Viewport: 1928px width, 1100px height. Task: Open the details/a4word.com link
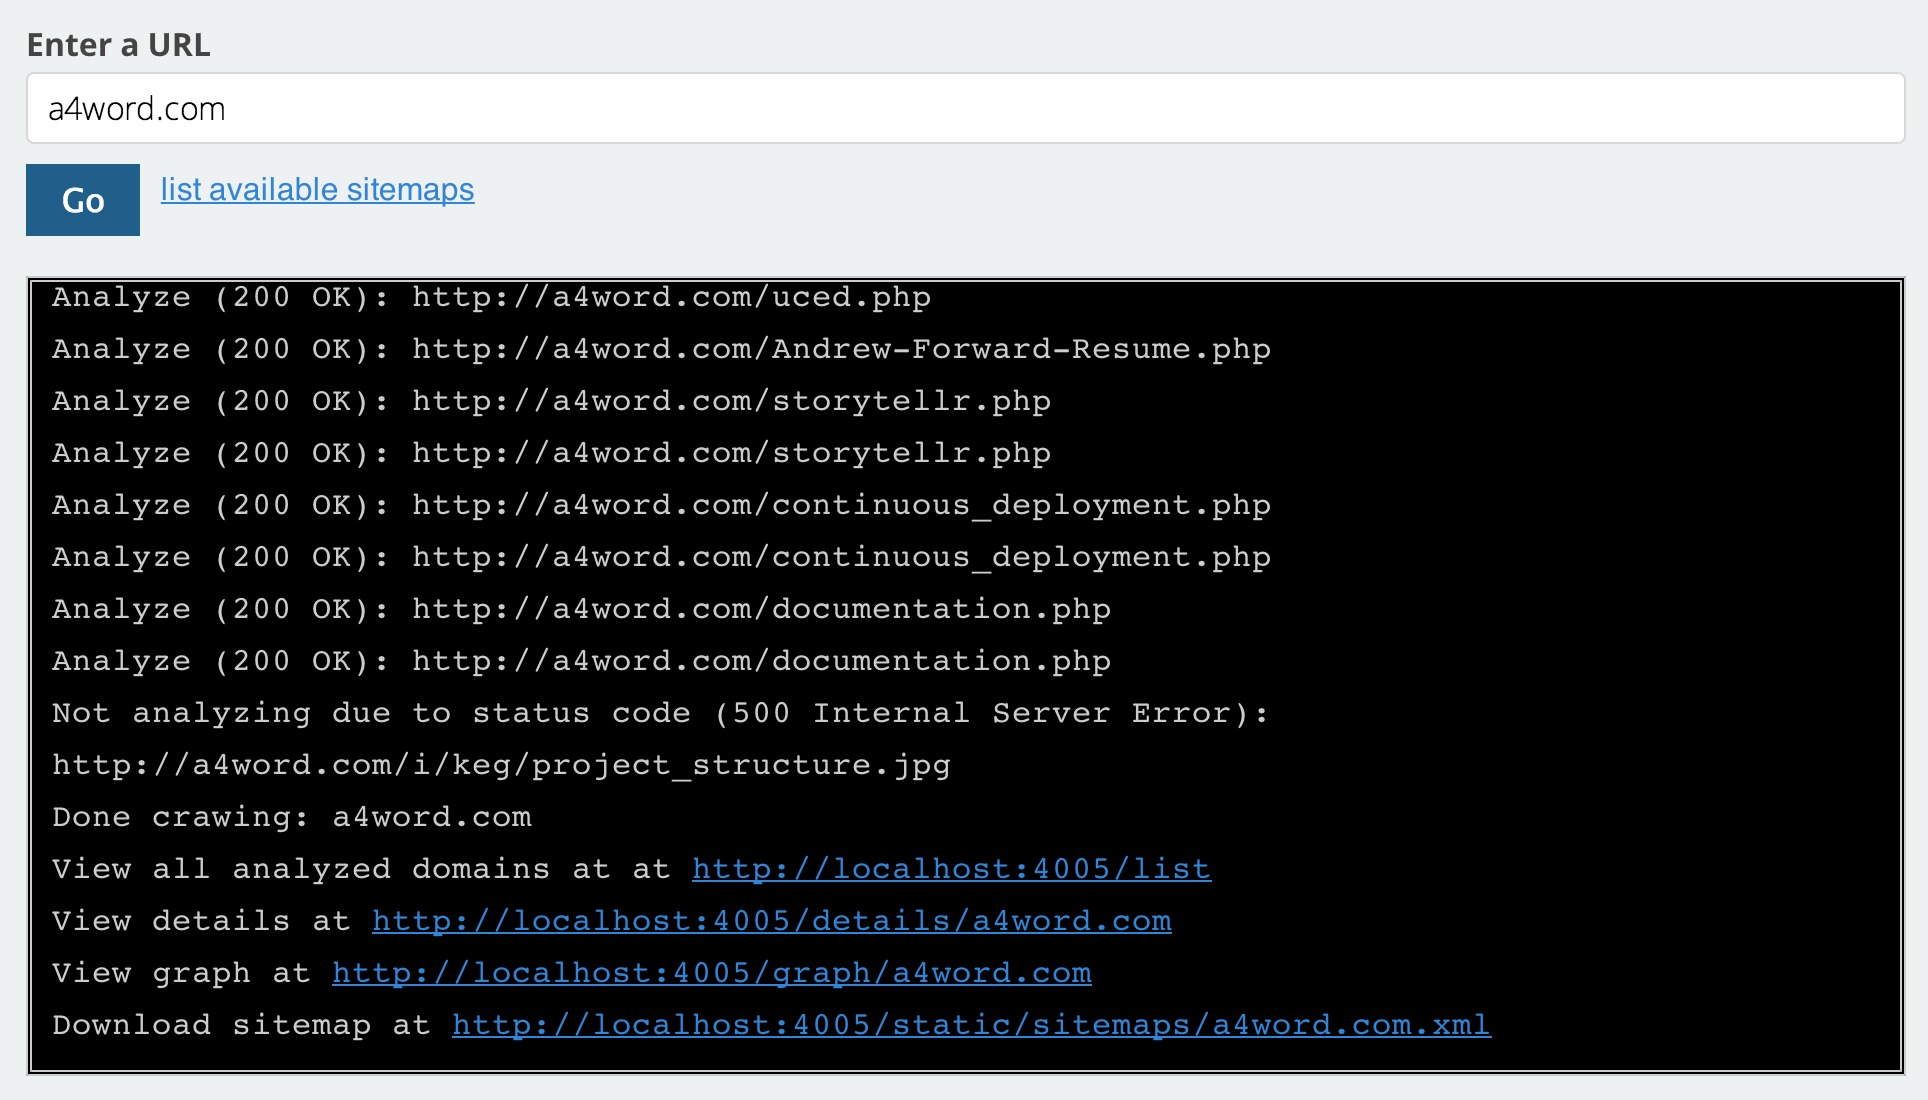coord(771,920)
